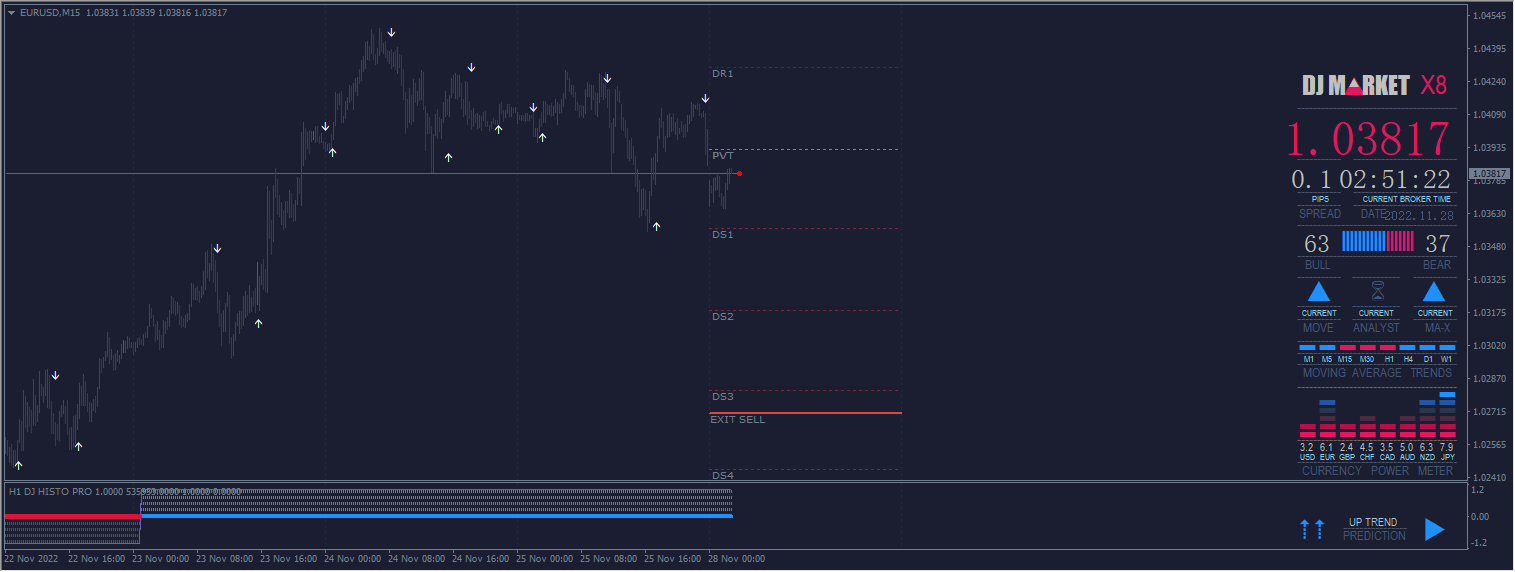Screen dimensions: 1515x572
Task: Select the DS3 support label
Action: (x=722, y=397)
